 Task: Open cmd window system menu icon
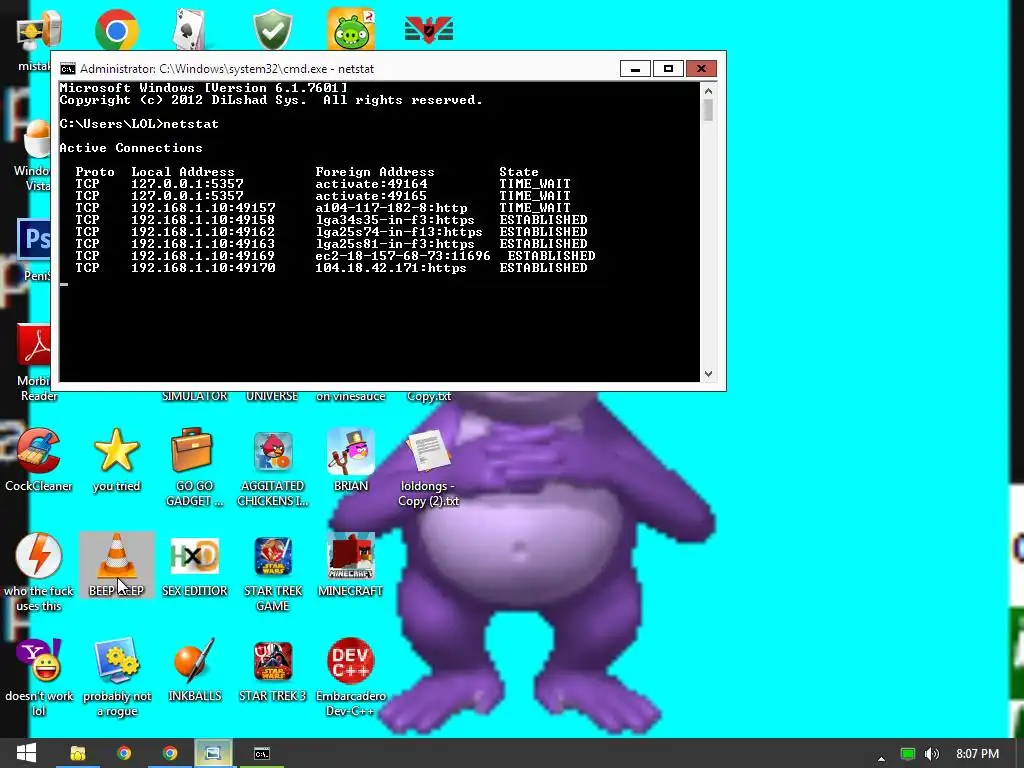[67, 69]
